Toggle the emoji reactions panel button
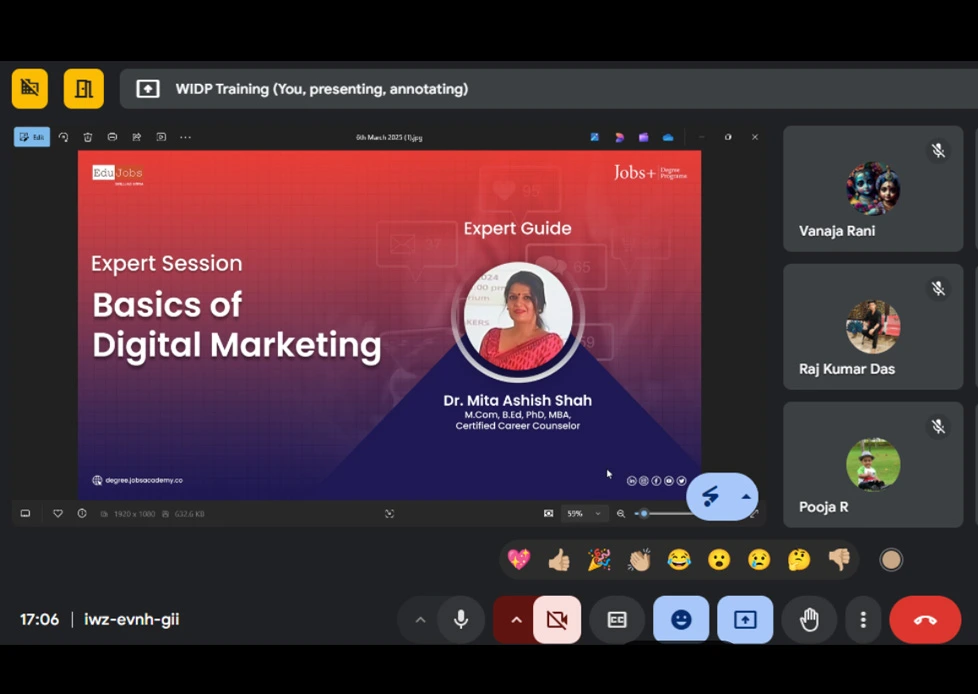The height and width of the screenshot is (694, 978). tap(681, 619)
